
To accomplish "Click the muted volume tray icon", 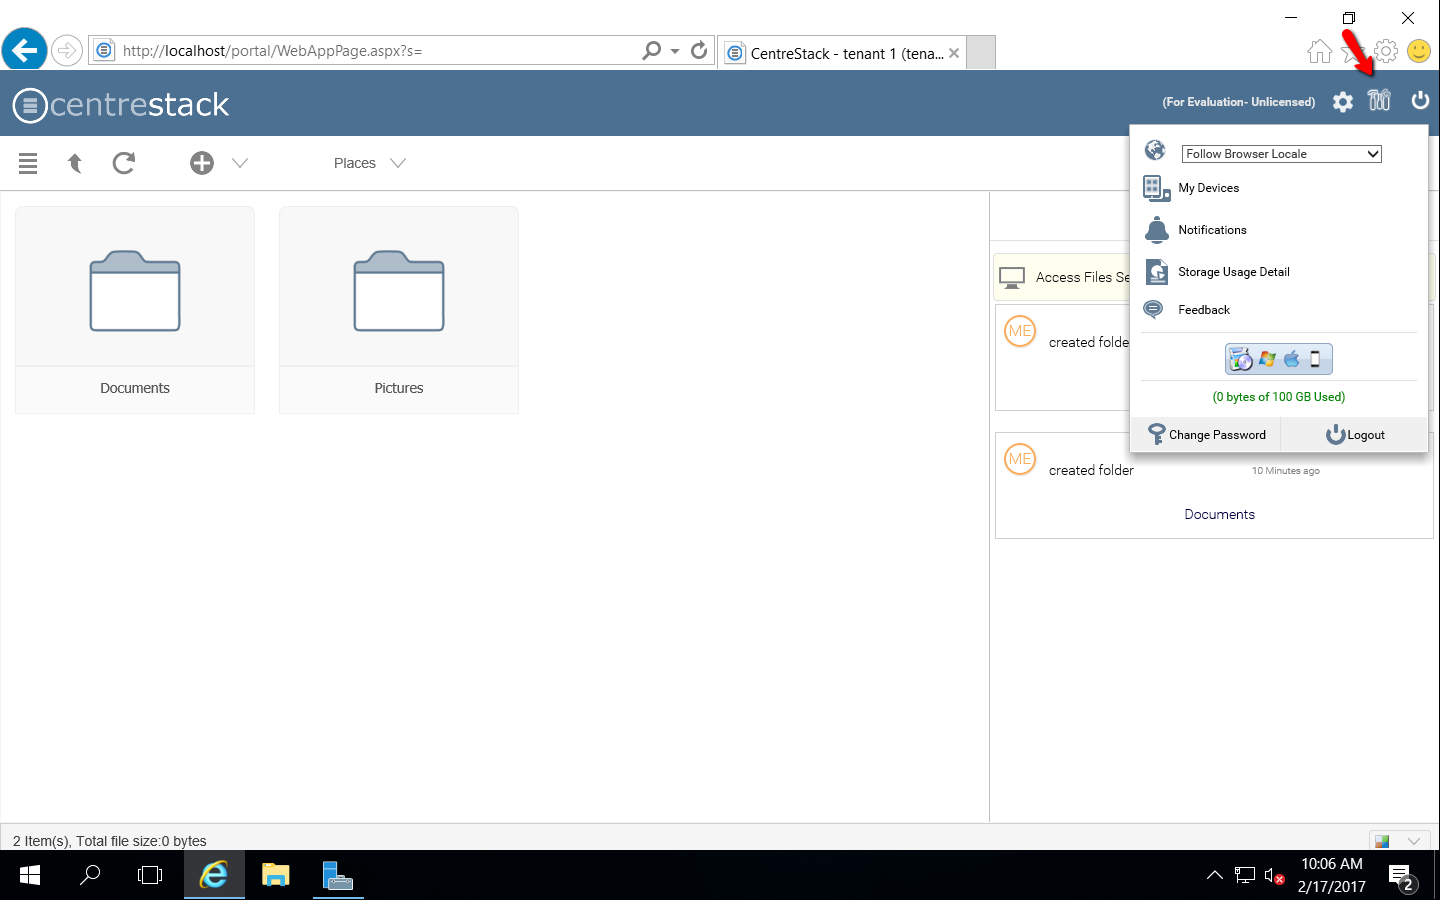I will point(1274,876).
